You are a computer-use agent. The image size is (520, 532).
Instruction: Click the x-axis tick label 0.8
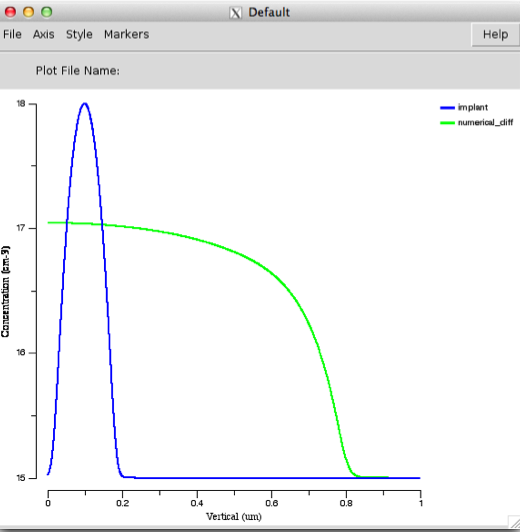(346, 503)
